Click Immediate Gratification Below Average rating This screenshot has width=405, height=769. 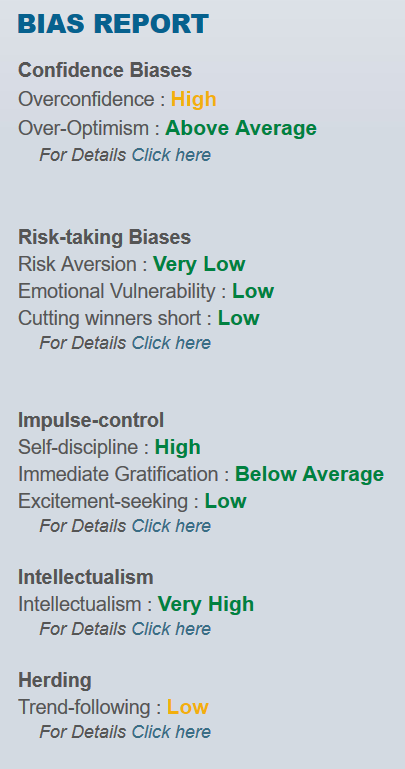click(x=309, y=474)
